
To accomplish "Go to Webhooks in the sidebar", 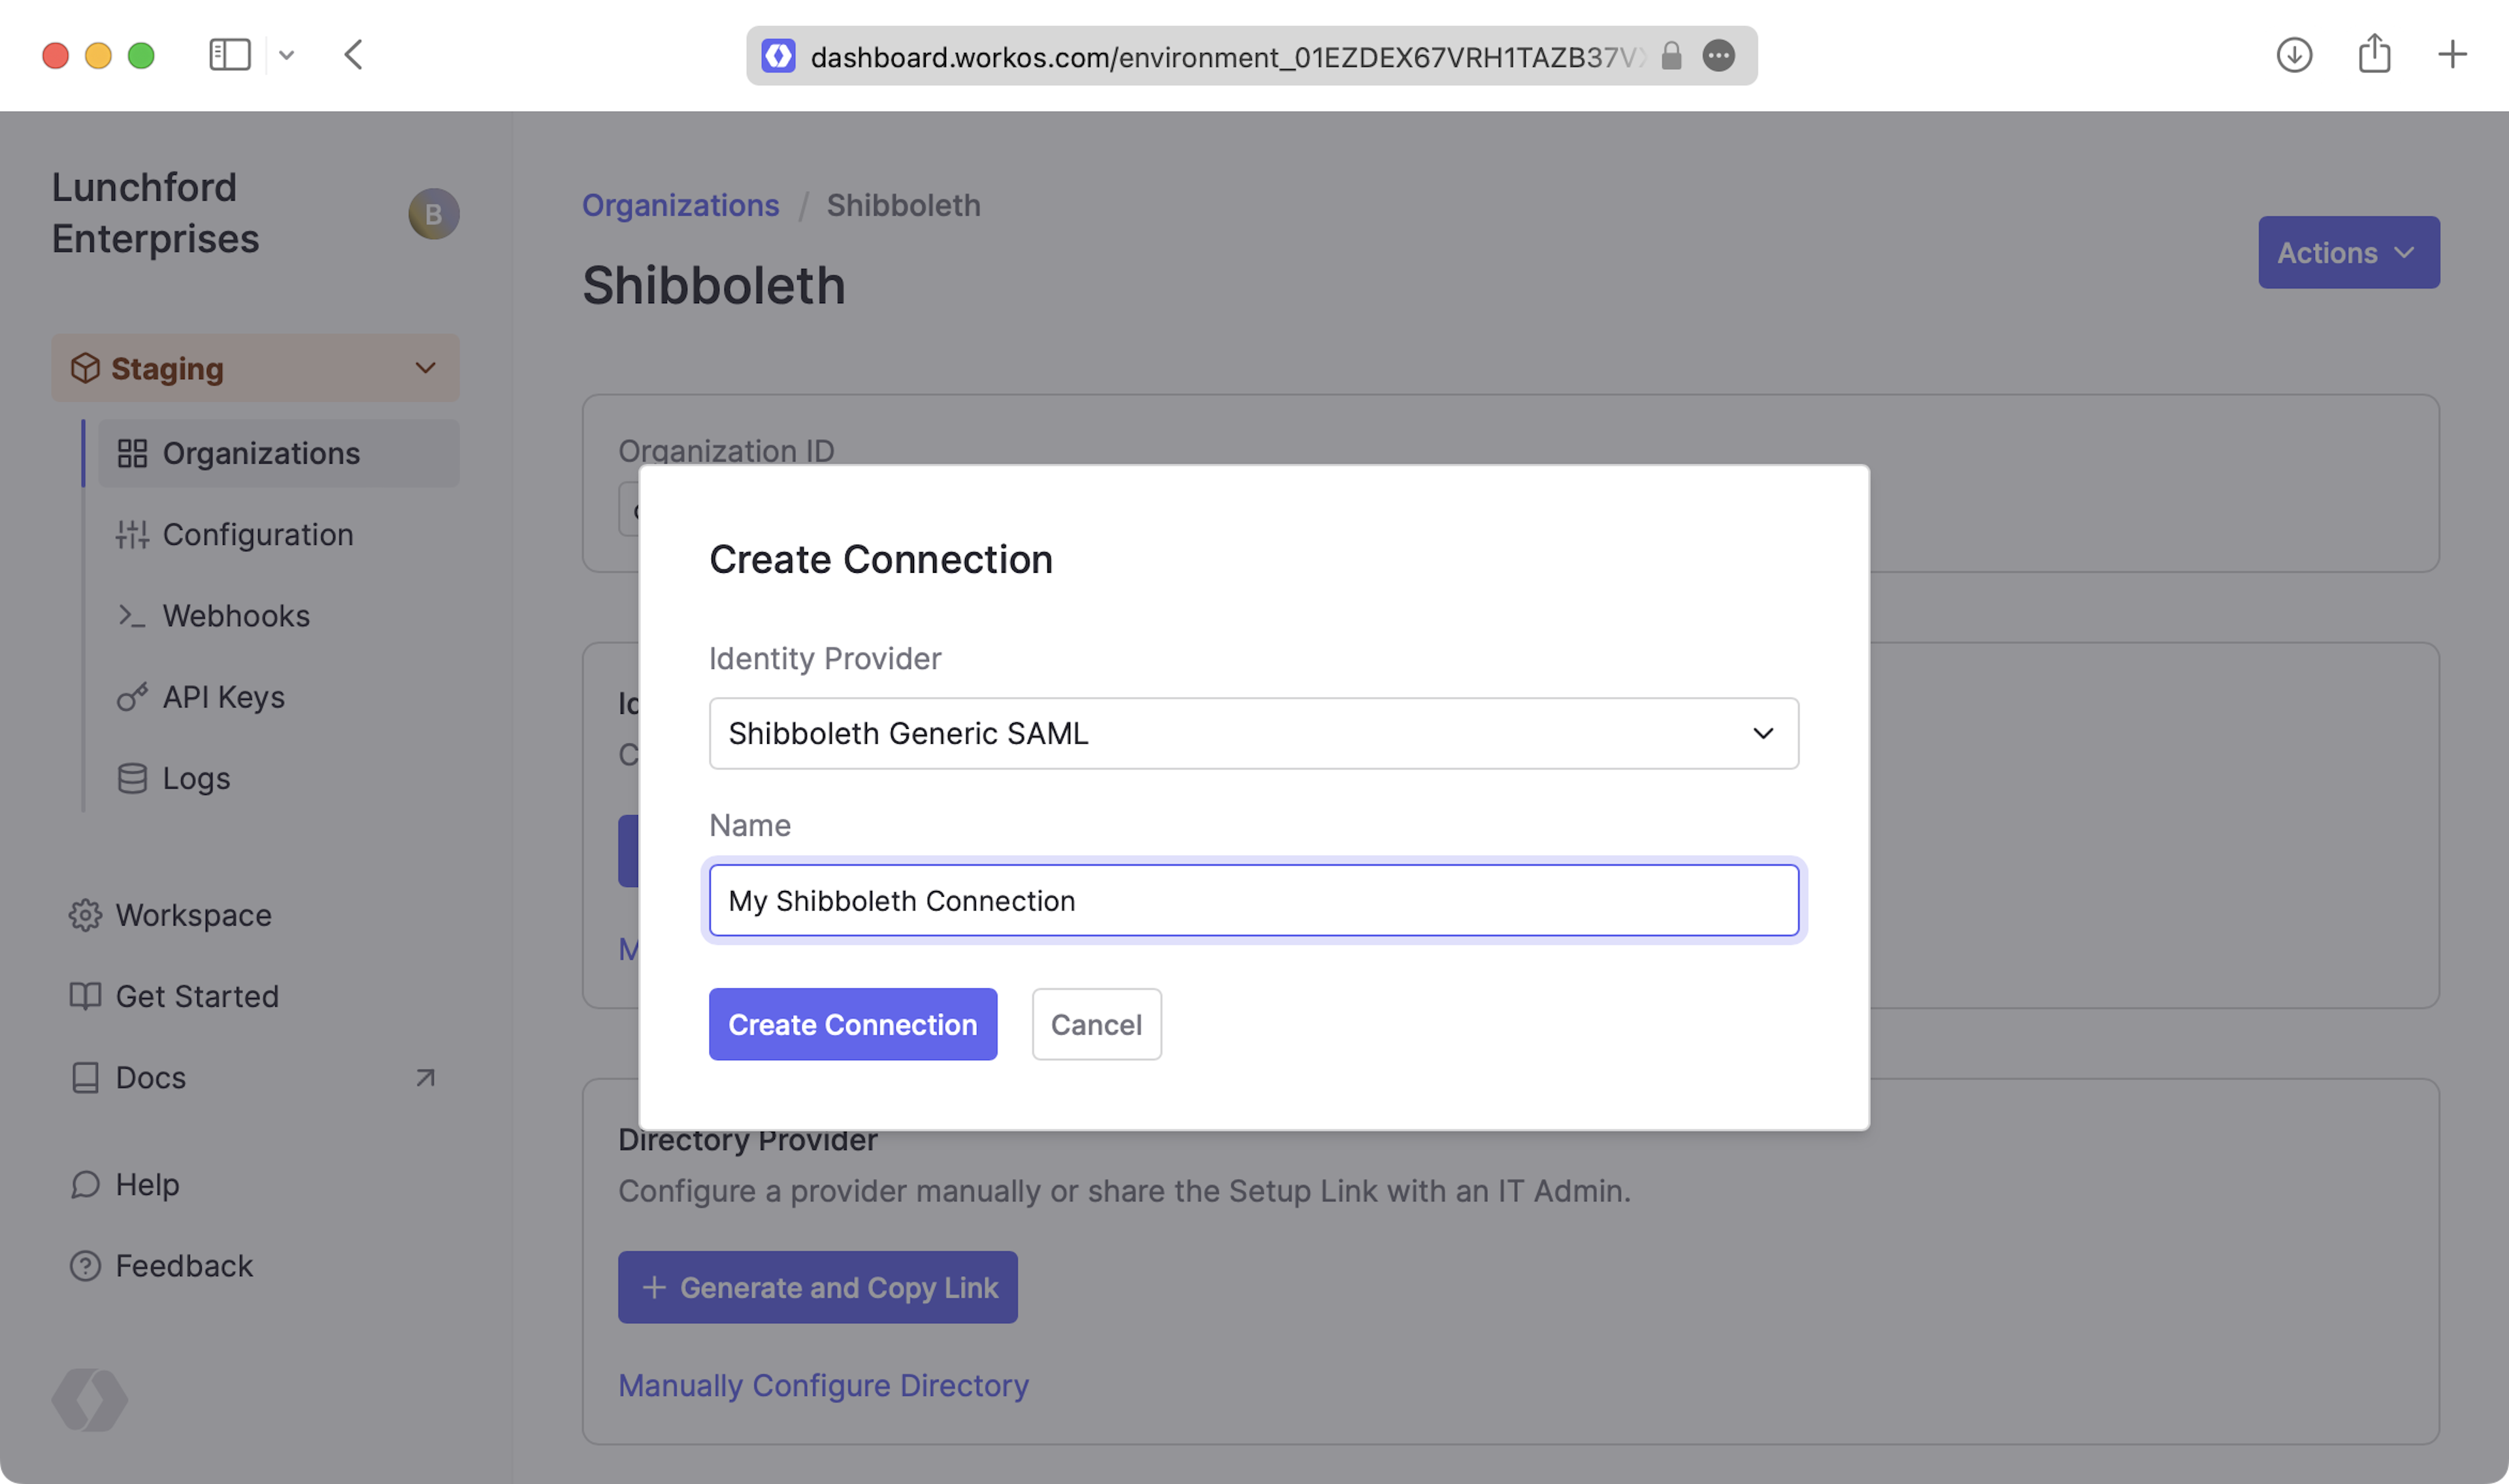I will point(236,616).
